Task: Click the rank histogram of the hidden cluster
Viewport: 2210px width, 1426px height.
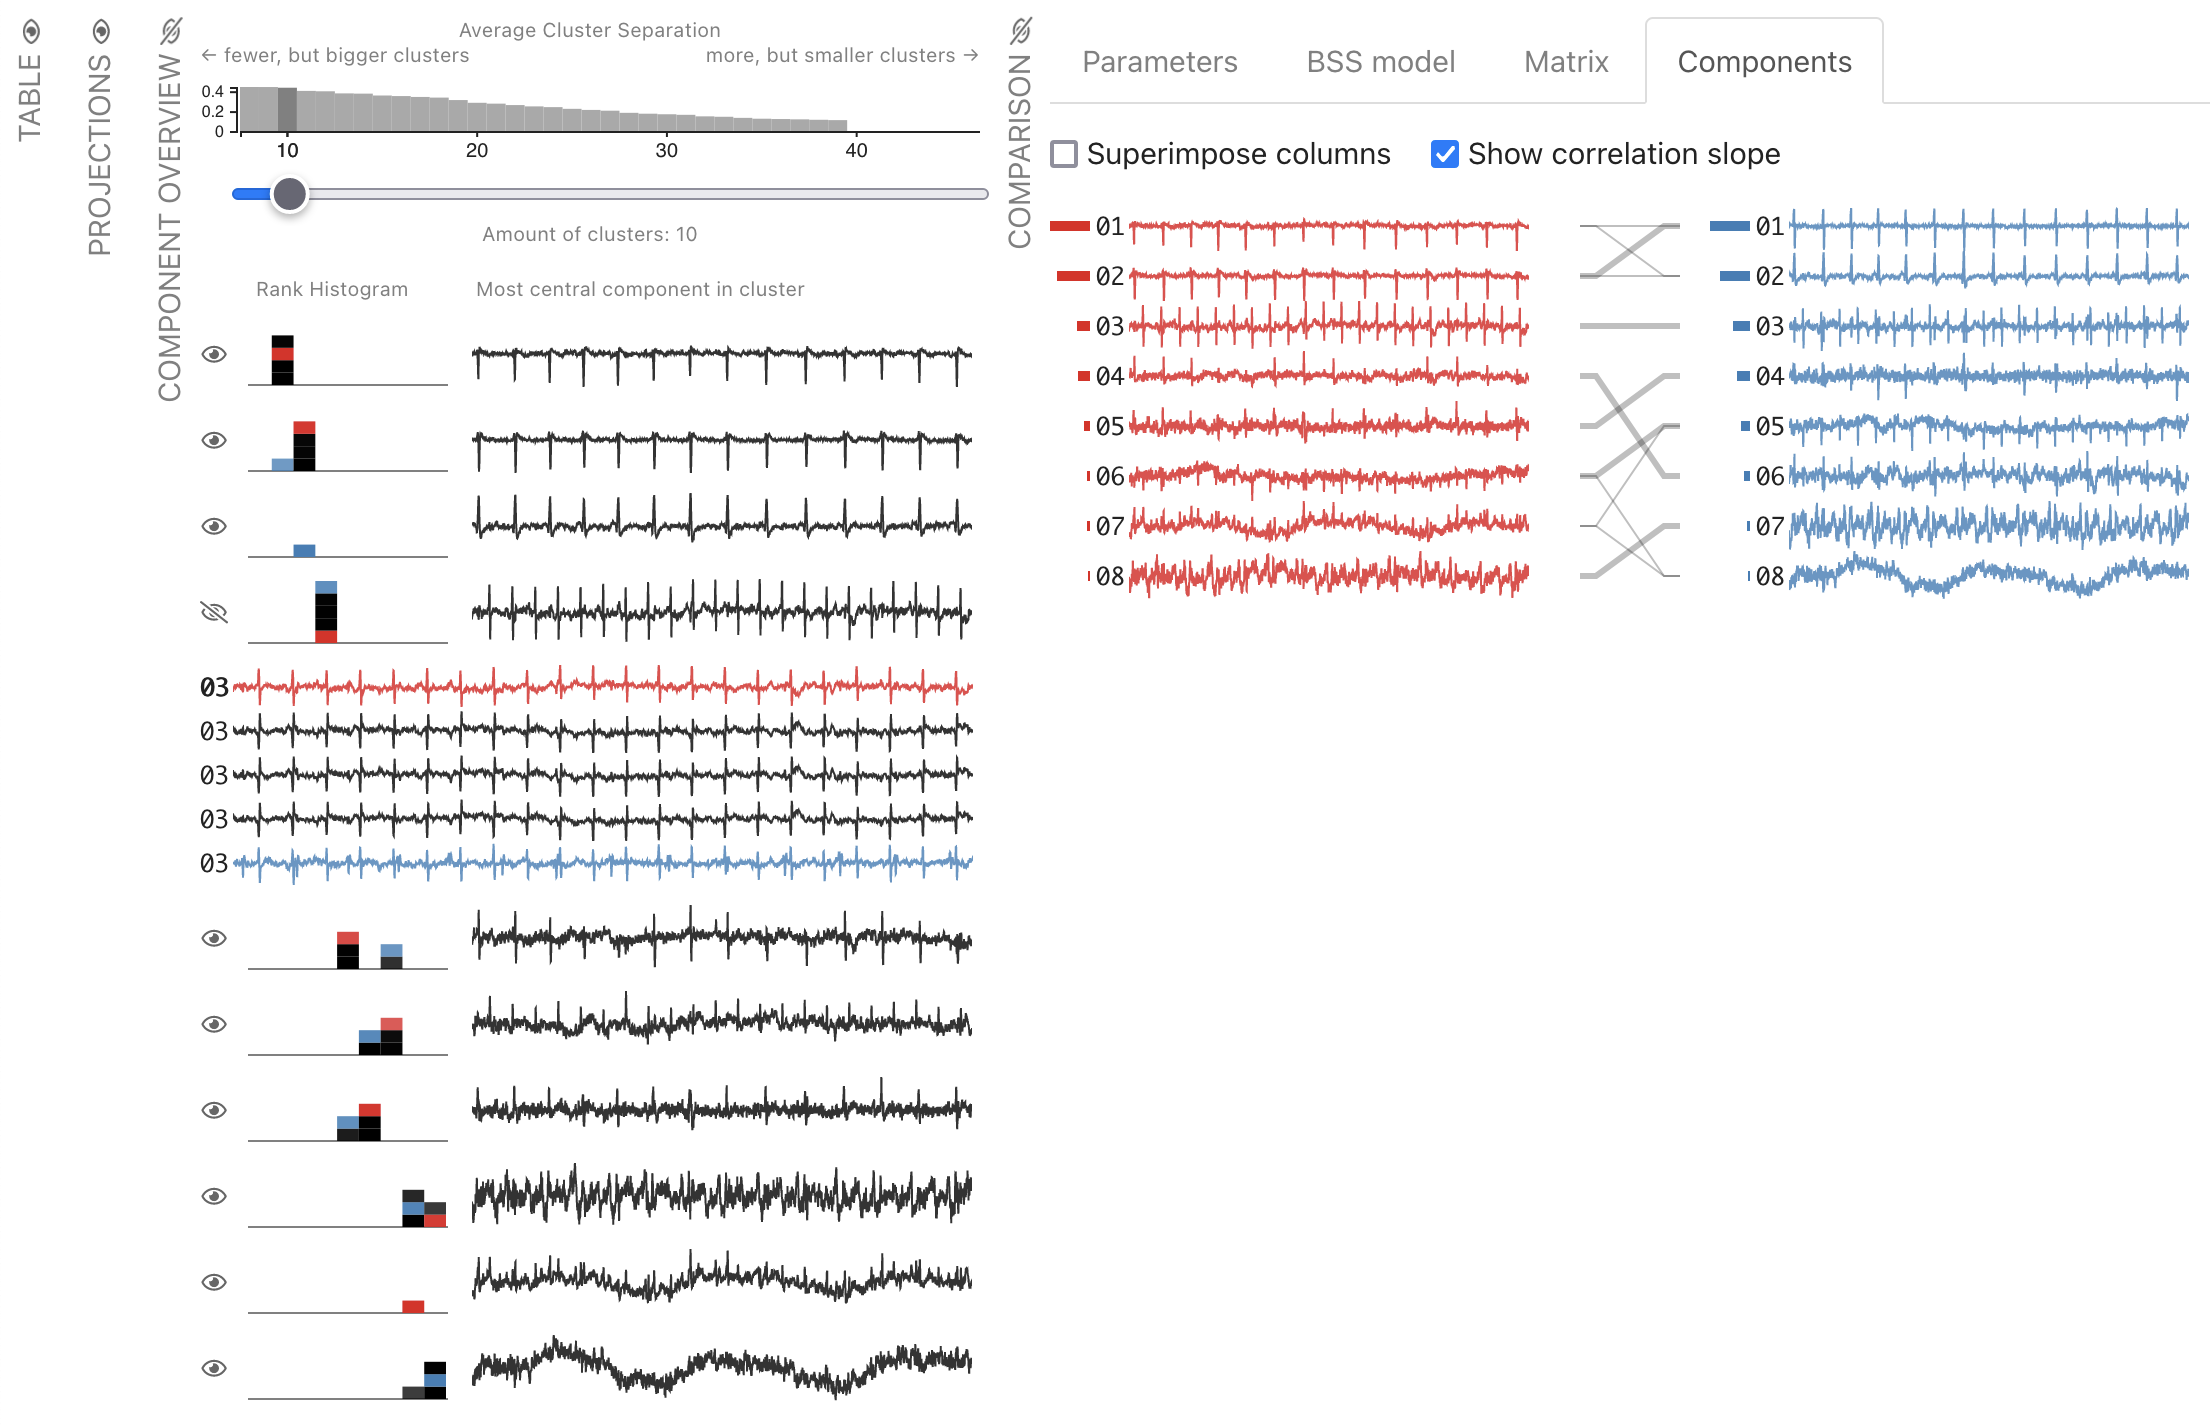Action: [x=348, y=612]
